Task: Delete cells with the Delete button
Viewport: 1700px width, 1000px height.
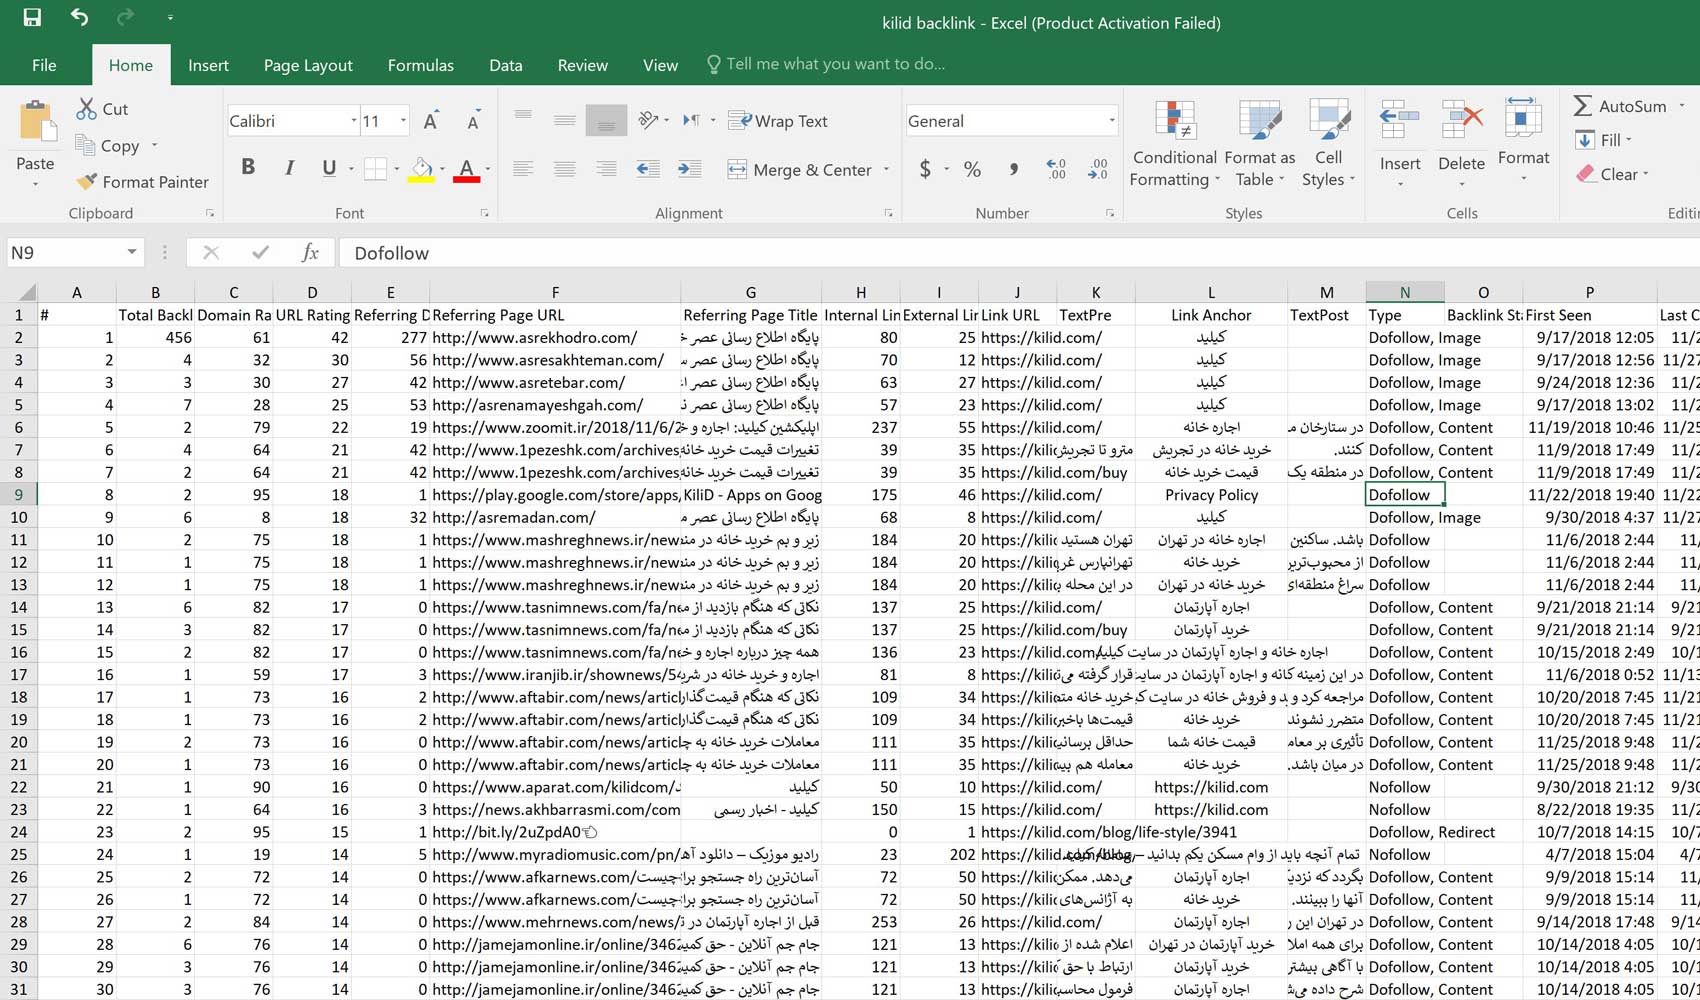Action: [x=1461, y=144]
